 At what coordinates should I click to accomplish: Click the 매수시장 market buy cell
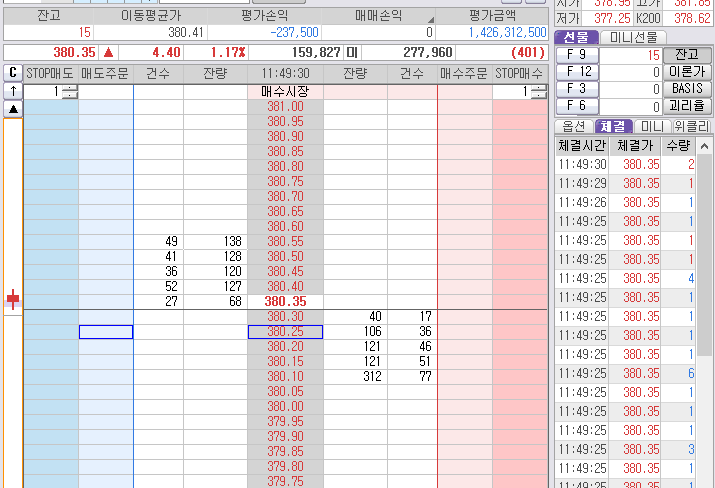(285, 92)
